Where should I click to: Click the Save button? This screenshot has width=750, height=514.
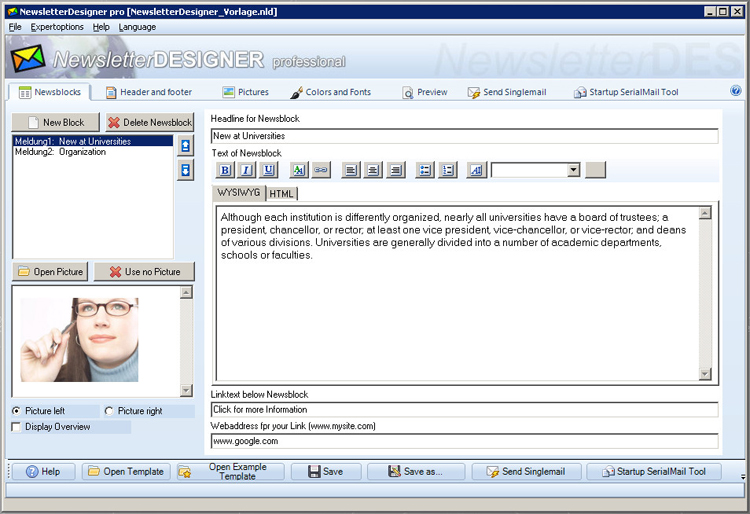[325, 471]
